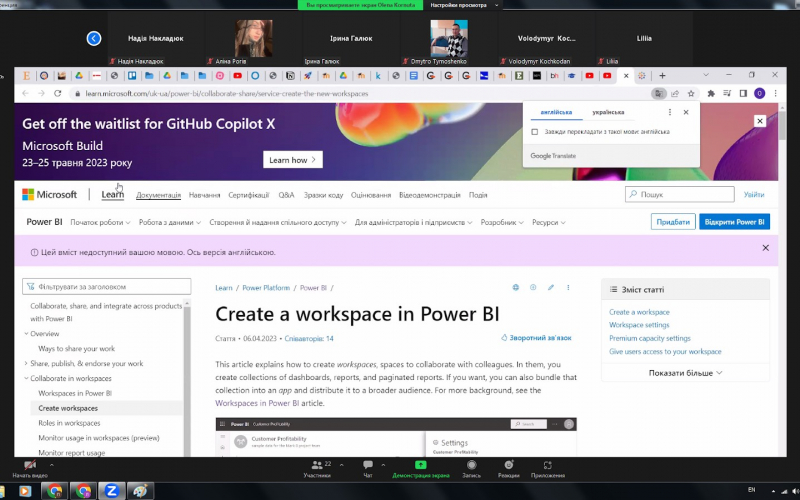Focus the 'Фільтрувати за заголовком' filter field
Viewport: 800px width, 500px height.
[x=107, y=287]
